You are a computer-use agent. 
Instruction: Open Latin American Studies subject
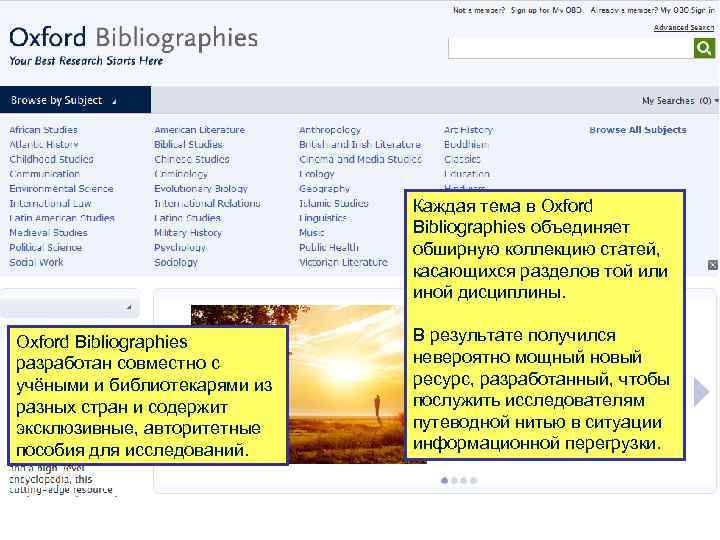(x=62, y=218)
